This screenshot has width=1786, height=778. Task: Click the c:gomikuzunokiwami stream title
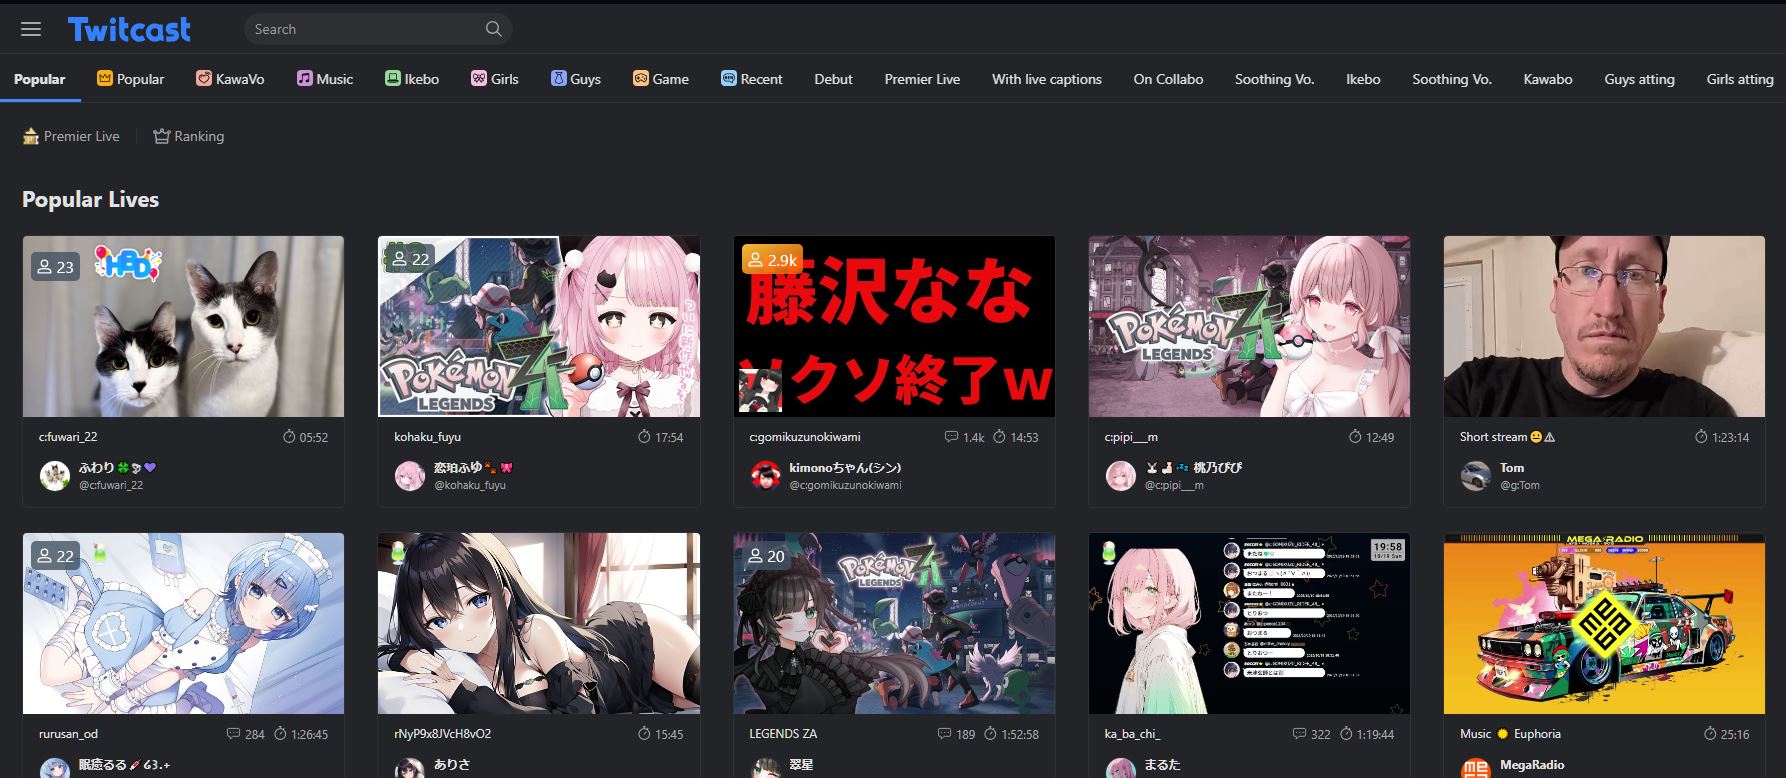tap(804, 437)
